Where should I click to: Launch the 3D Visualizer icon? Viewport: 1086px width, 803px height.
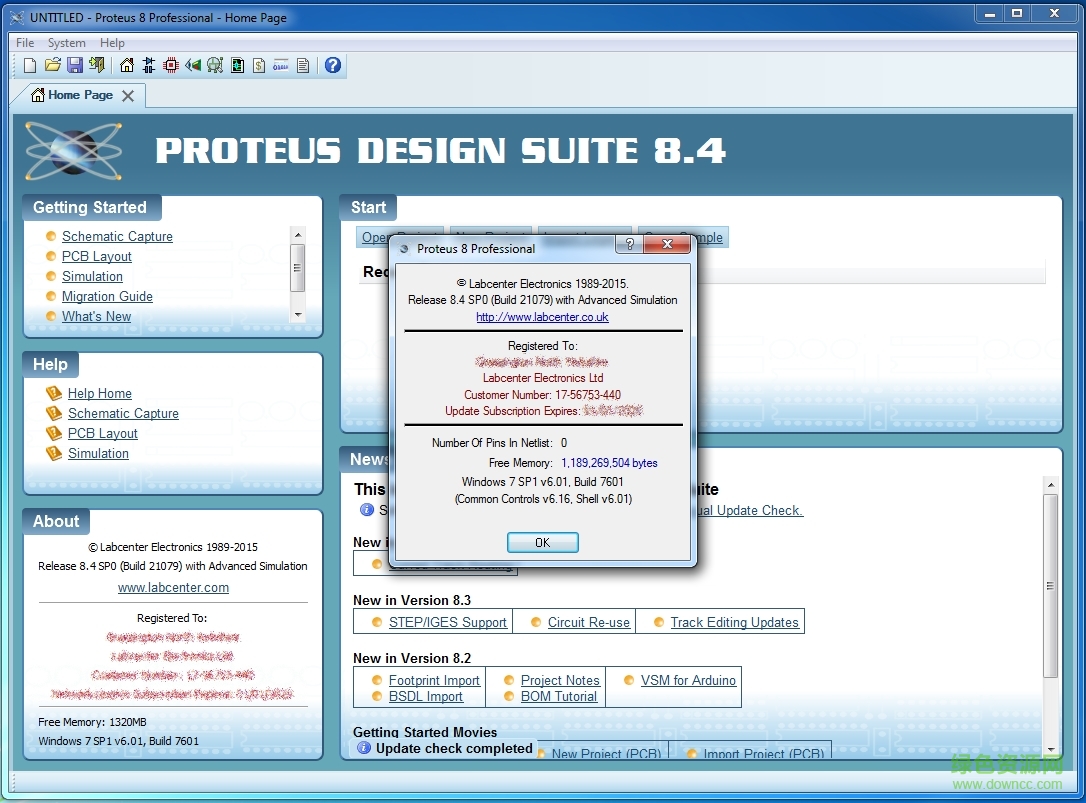(x=192, y=64)
